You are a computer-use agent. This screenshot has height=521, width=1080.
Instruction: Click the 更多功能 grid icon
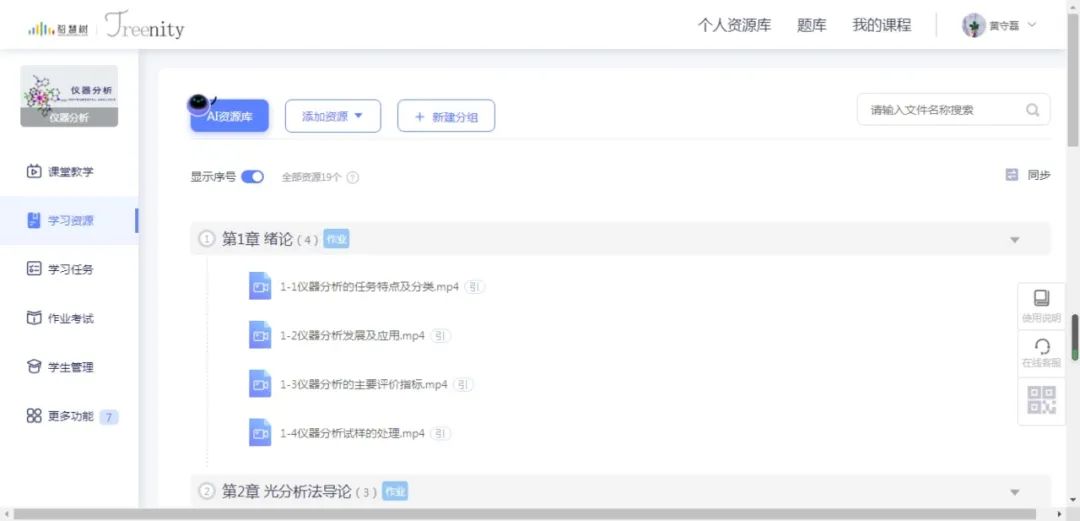point(34,416)
